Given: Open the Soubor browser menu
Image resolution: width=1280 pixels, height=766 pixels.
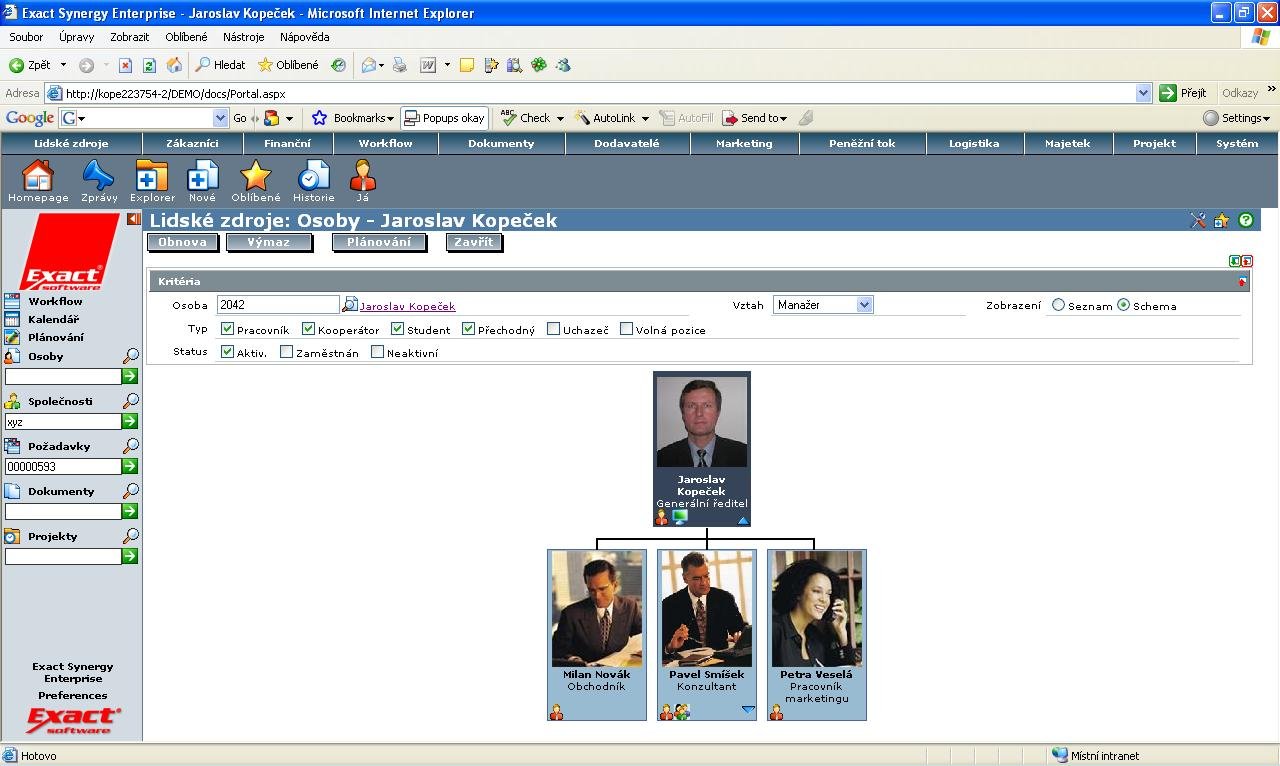Looking at the screenshot, I should pyautogui.click(x=27, y=37).
